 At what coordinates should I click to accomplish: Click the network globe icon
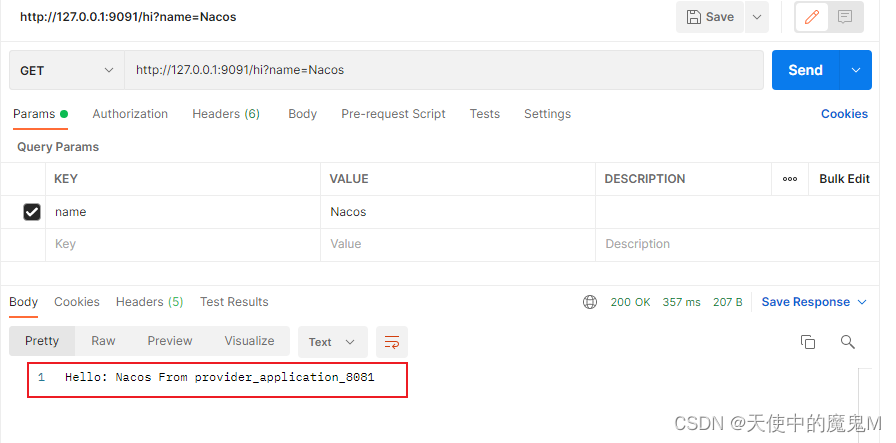pos(590,302)
